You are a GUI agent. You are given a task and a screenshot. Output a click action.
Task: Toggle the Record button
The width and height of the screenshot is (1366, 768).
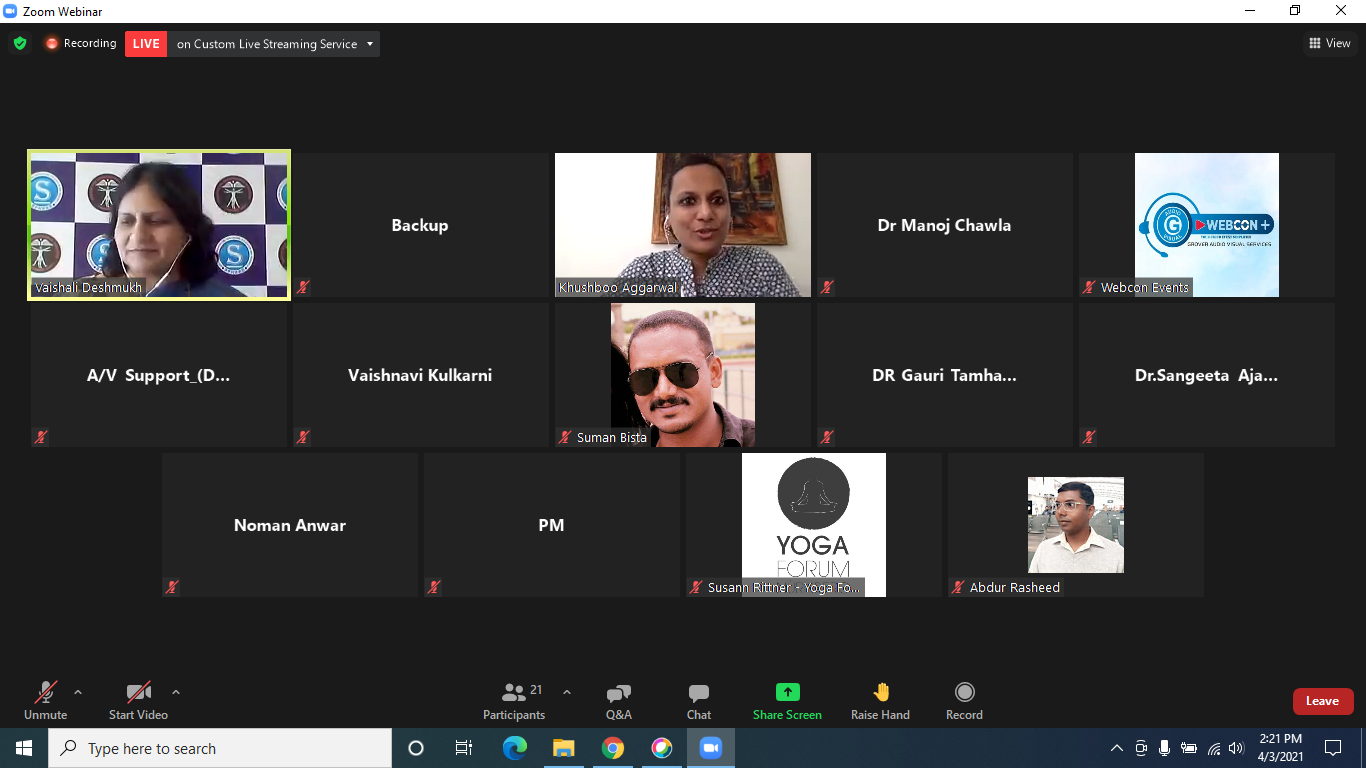[964, 700]
